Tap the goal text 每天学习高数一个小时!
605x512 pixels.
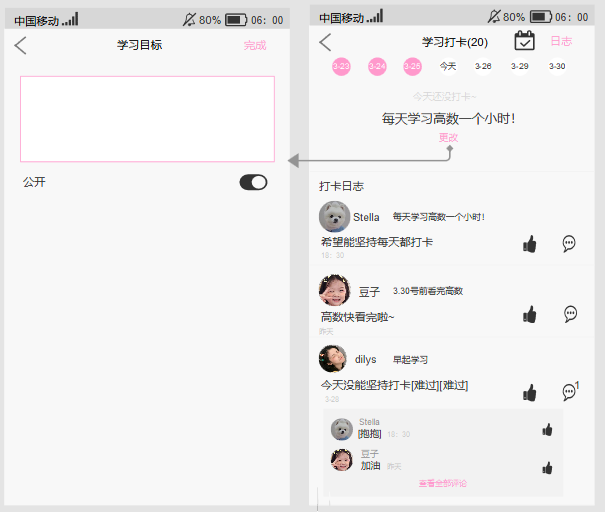(x=448, y=118)
